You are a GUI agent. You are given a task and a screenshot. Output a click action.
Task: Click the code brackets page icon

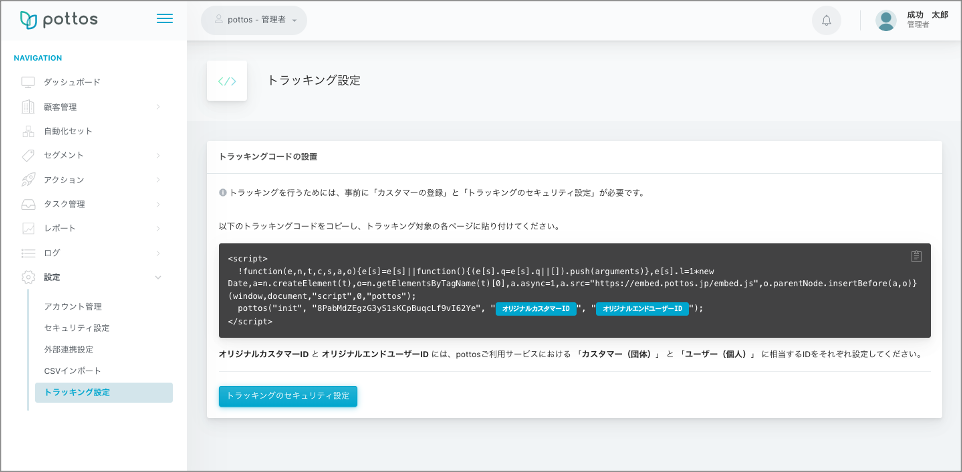coord(227,81)
